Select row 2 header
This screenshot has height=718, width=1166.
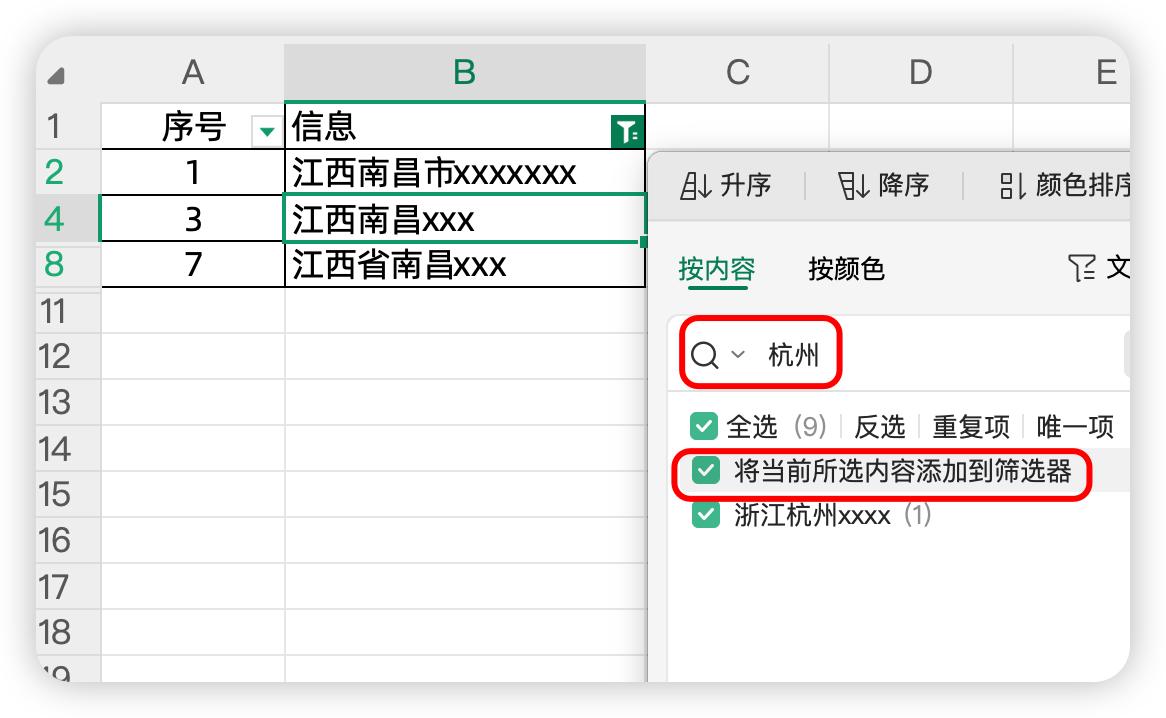coord(54,172)
